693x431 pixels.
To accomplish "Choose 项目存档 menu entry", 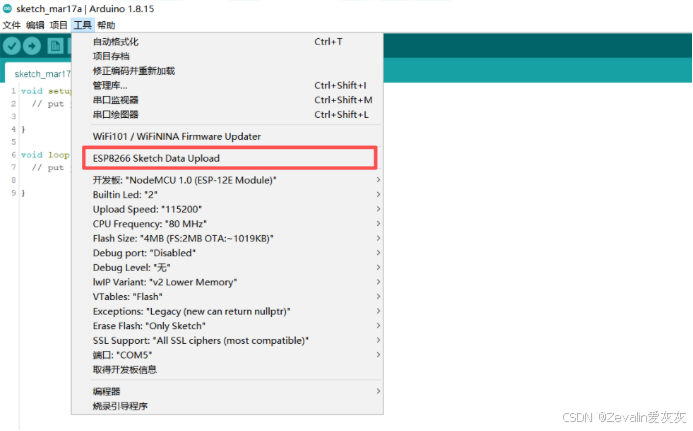I will tap(227, 56).
